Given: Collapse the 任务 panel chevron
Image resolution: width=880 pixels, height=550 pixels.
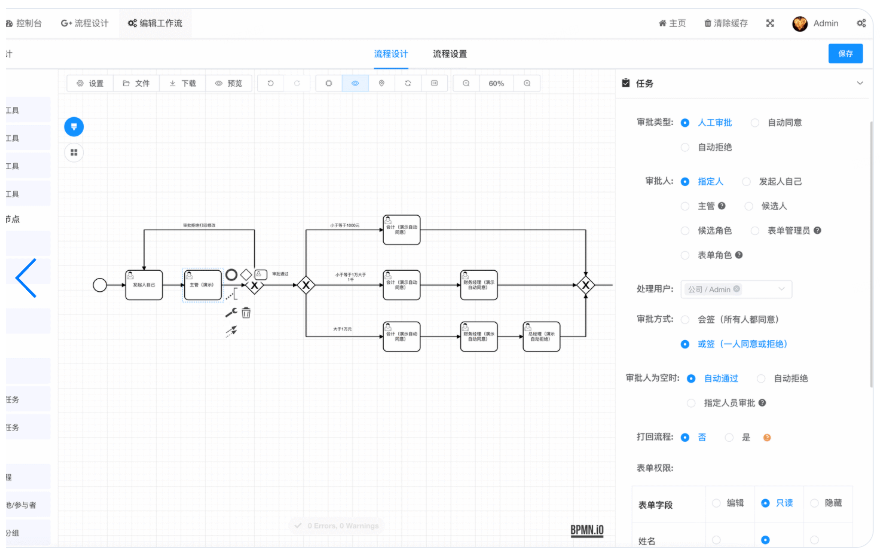Looking at the screenshot, I should click(x=860, y=83).
